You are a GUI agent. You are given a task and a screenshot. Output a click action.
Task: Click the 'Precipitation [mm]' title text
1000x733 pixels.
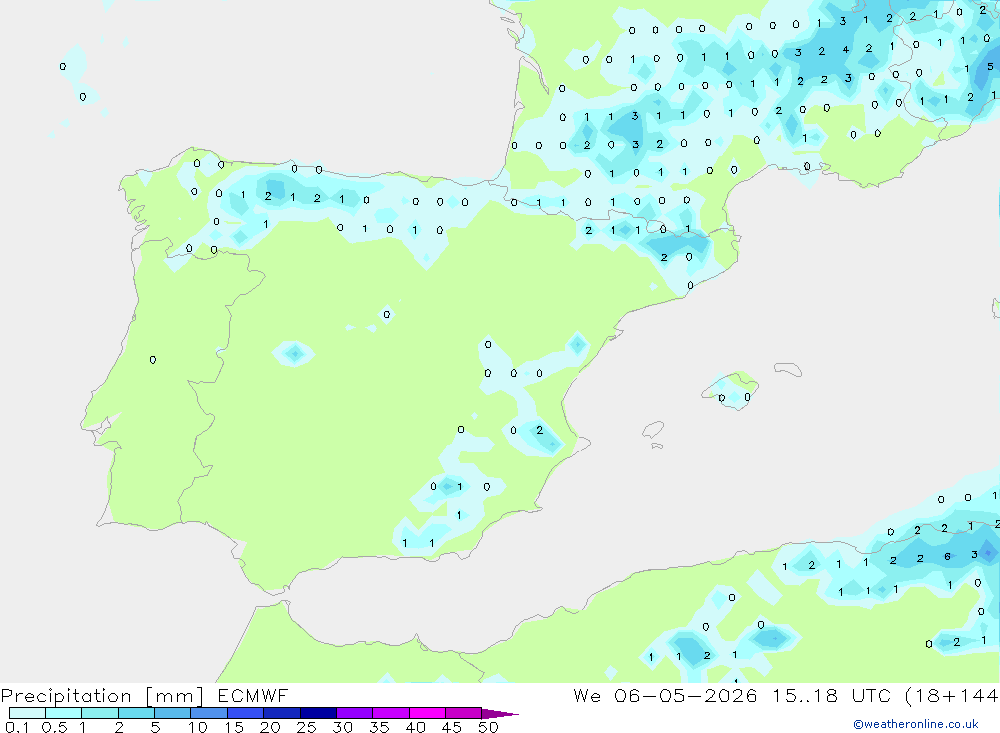[x=102, y=696]
